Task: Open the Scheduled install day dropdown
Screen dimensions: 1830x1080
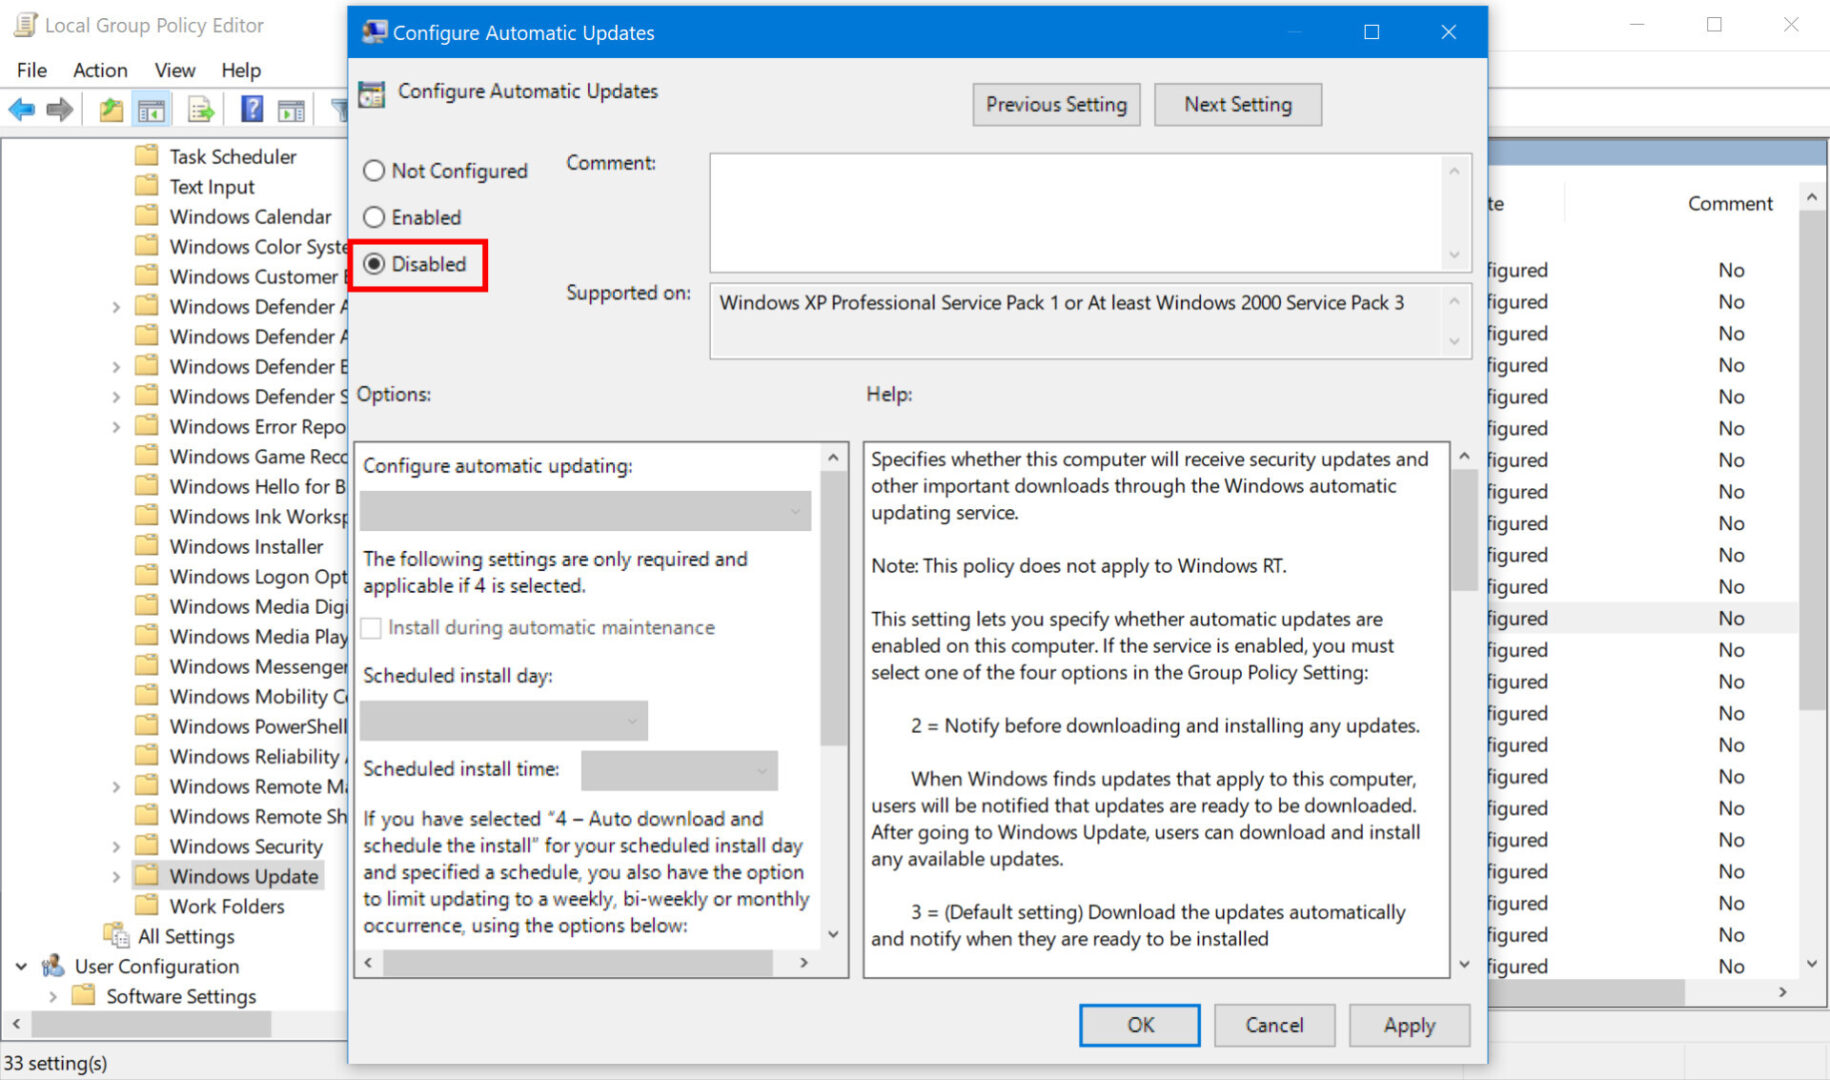Action: [505, 720]
